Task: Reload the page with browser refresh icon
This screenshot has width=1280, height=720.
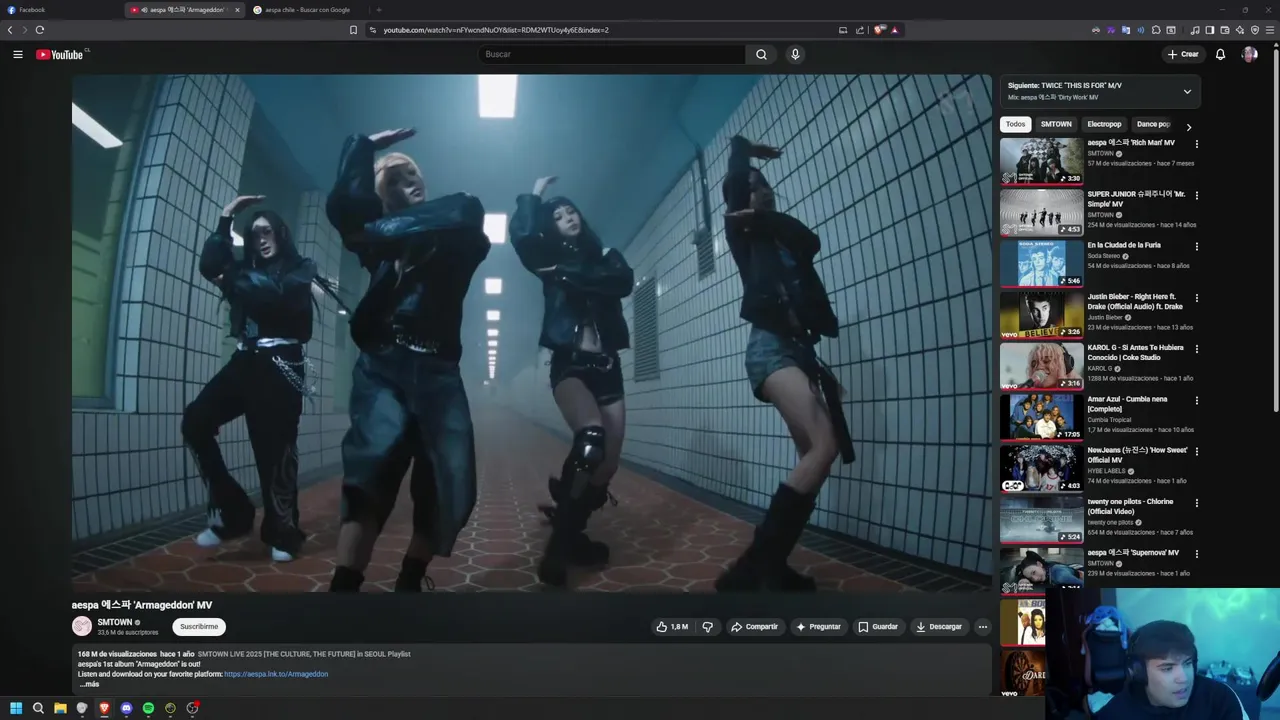Action: [x=39, y=30]
